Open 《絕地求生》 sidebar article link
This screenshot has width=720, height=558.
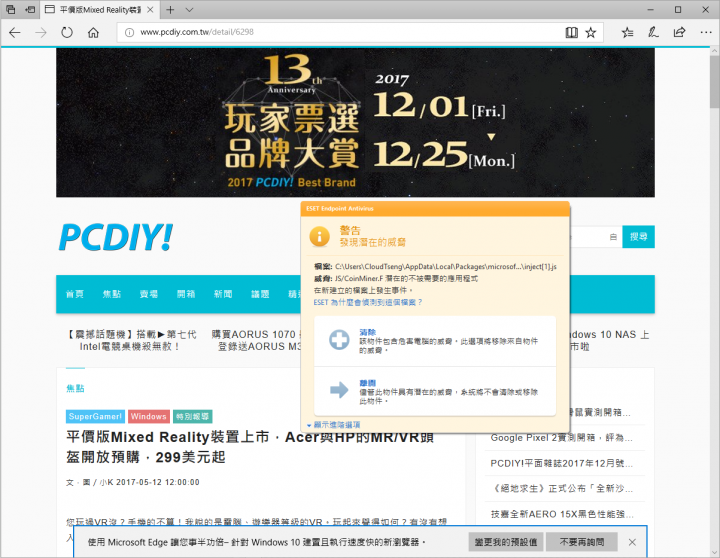point(561,488)
